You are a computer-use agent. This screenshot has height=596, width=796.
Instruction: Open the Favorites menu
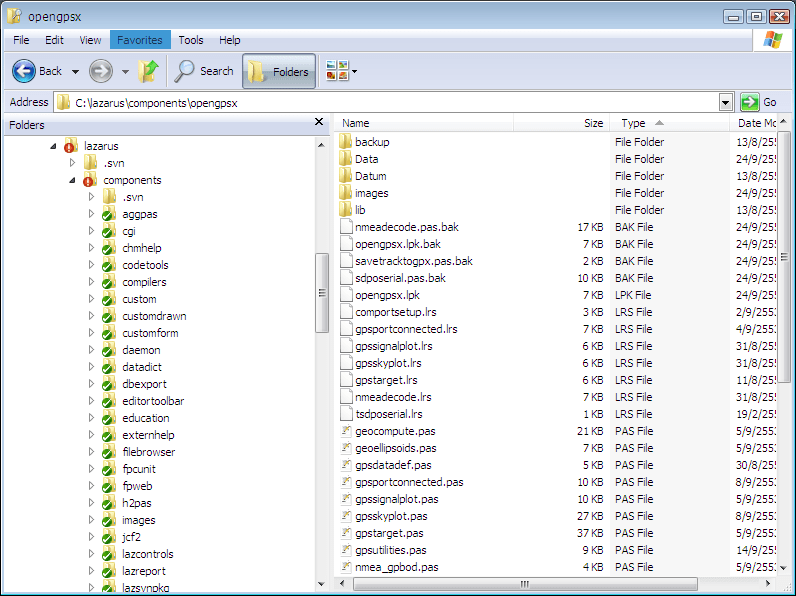(x=140, y=40)
